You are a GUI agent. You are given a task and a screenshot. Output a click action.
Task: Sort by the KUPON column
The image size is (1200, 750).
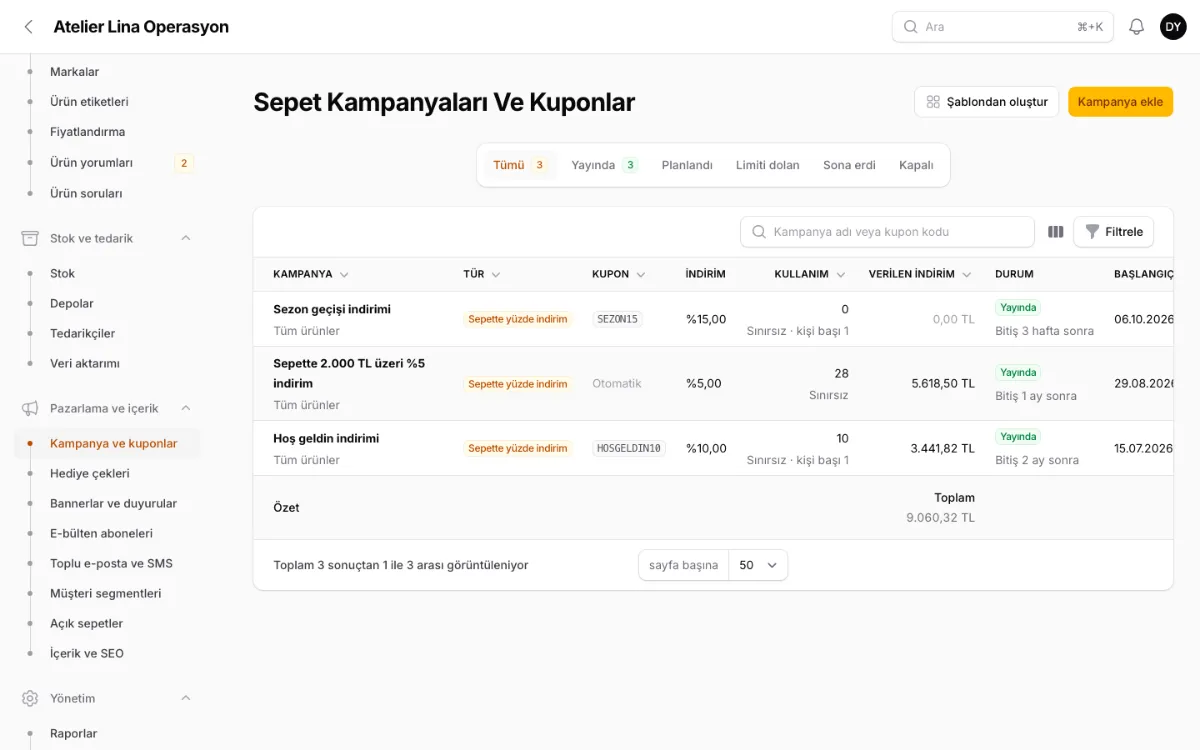tap(619, 274)
